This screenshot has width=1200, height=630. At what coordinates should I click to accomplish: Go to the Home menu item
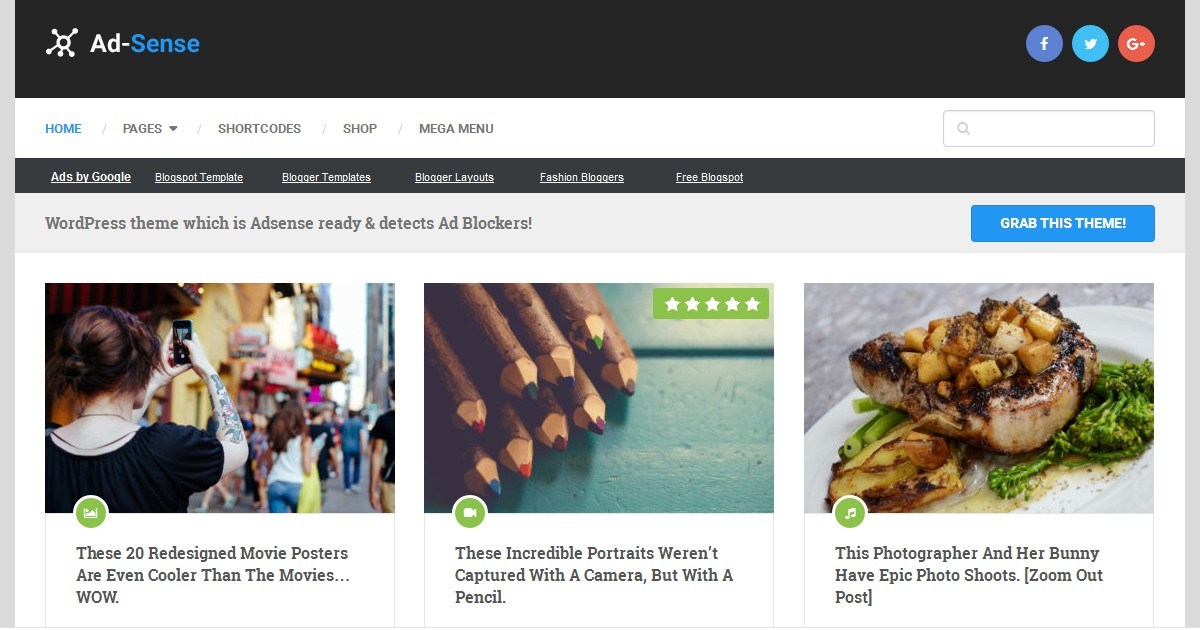point(63,129)
